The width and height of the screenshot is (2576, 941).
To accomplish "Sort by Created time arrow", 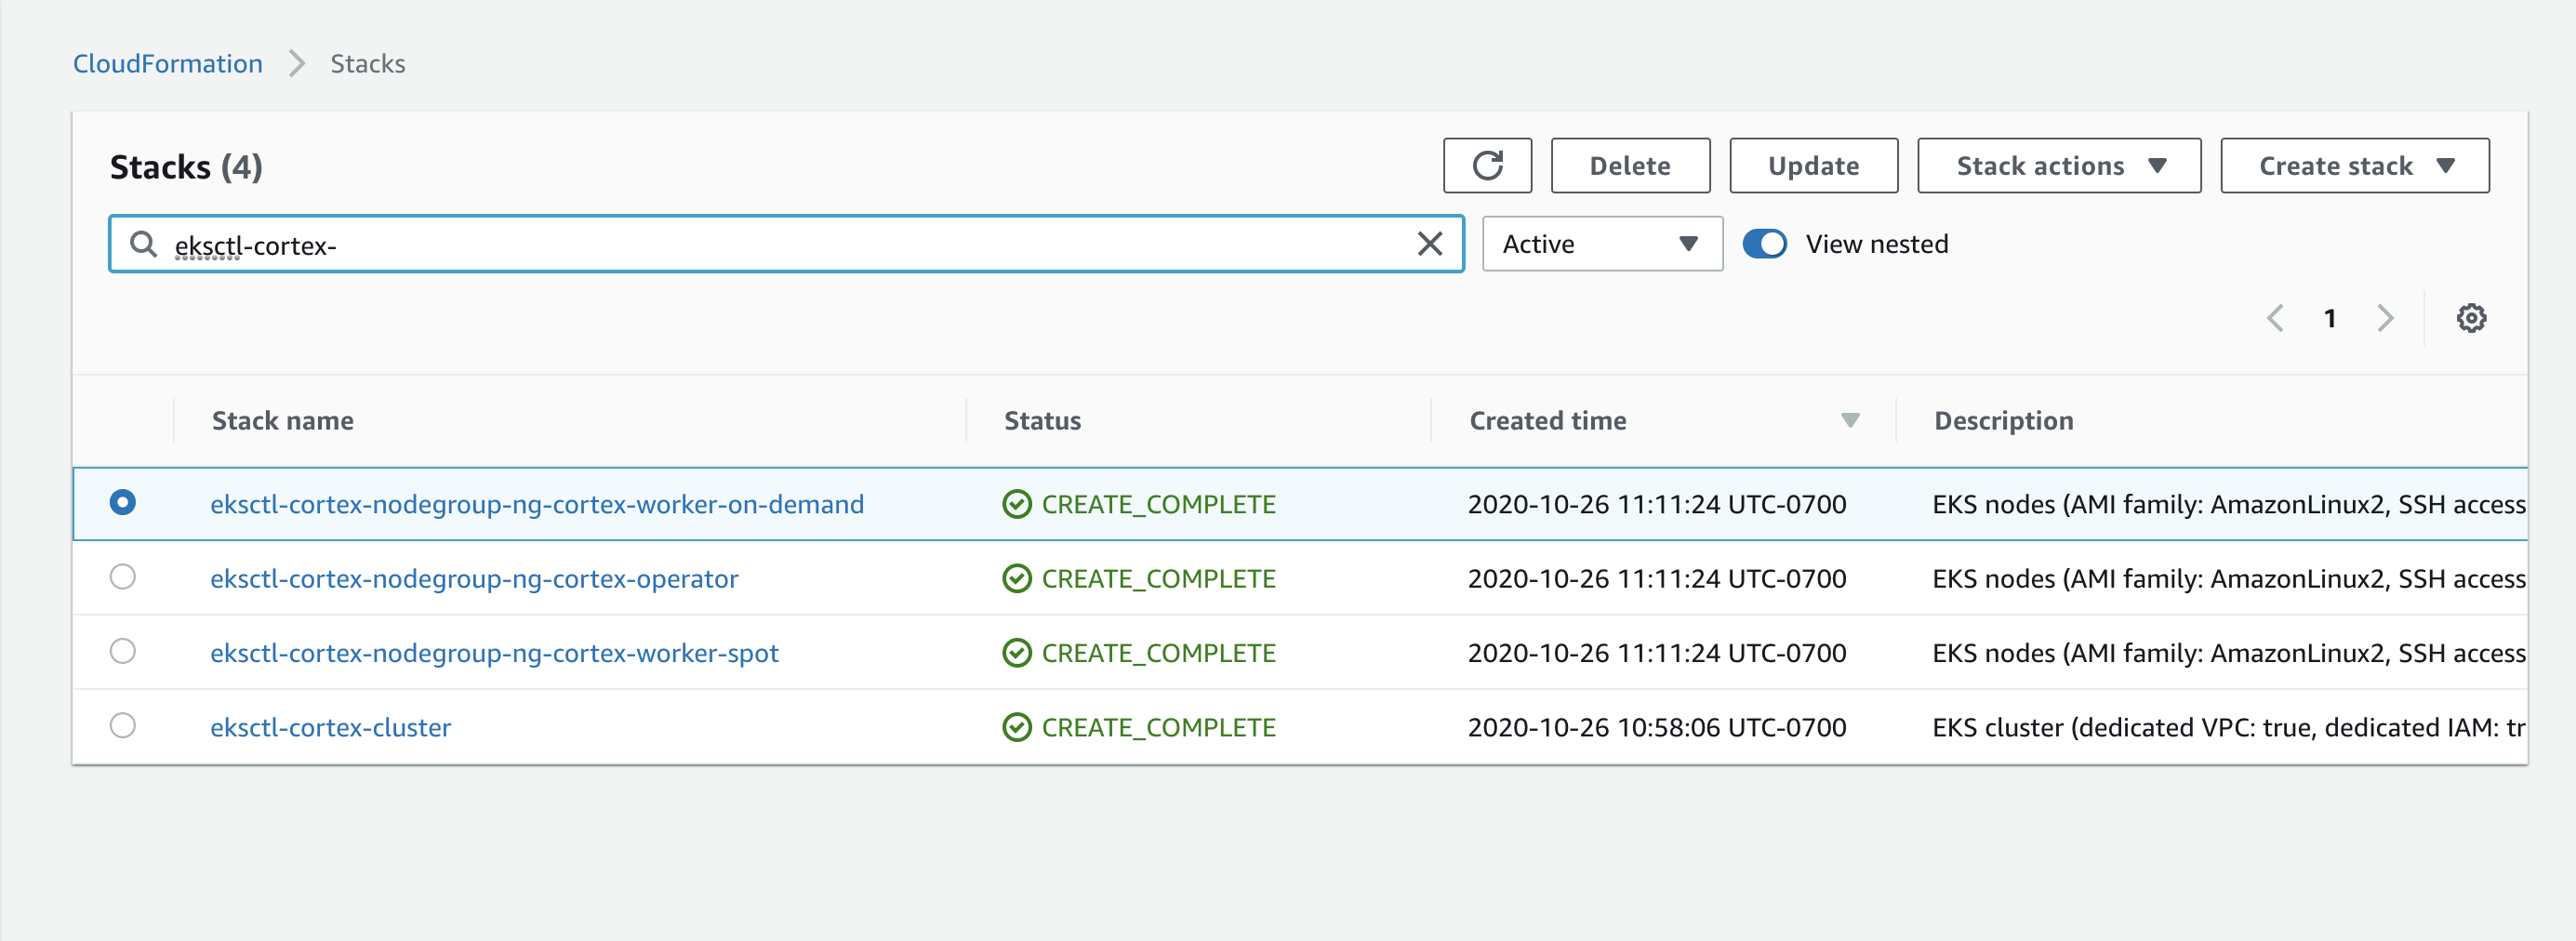I will [x=1849, y=421].
